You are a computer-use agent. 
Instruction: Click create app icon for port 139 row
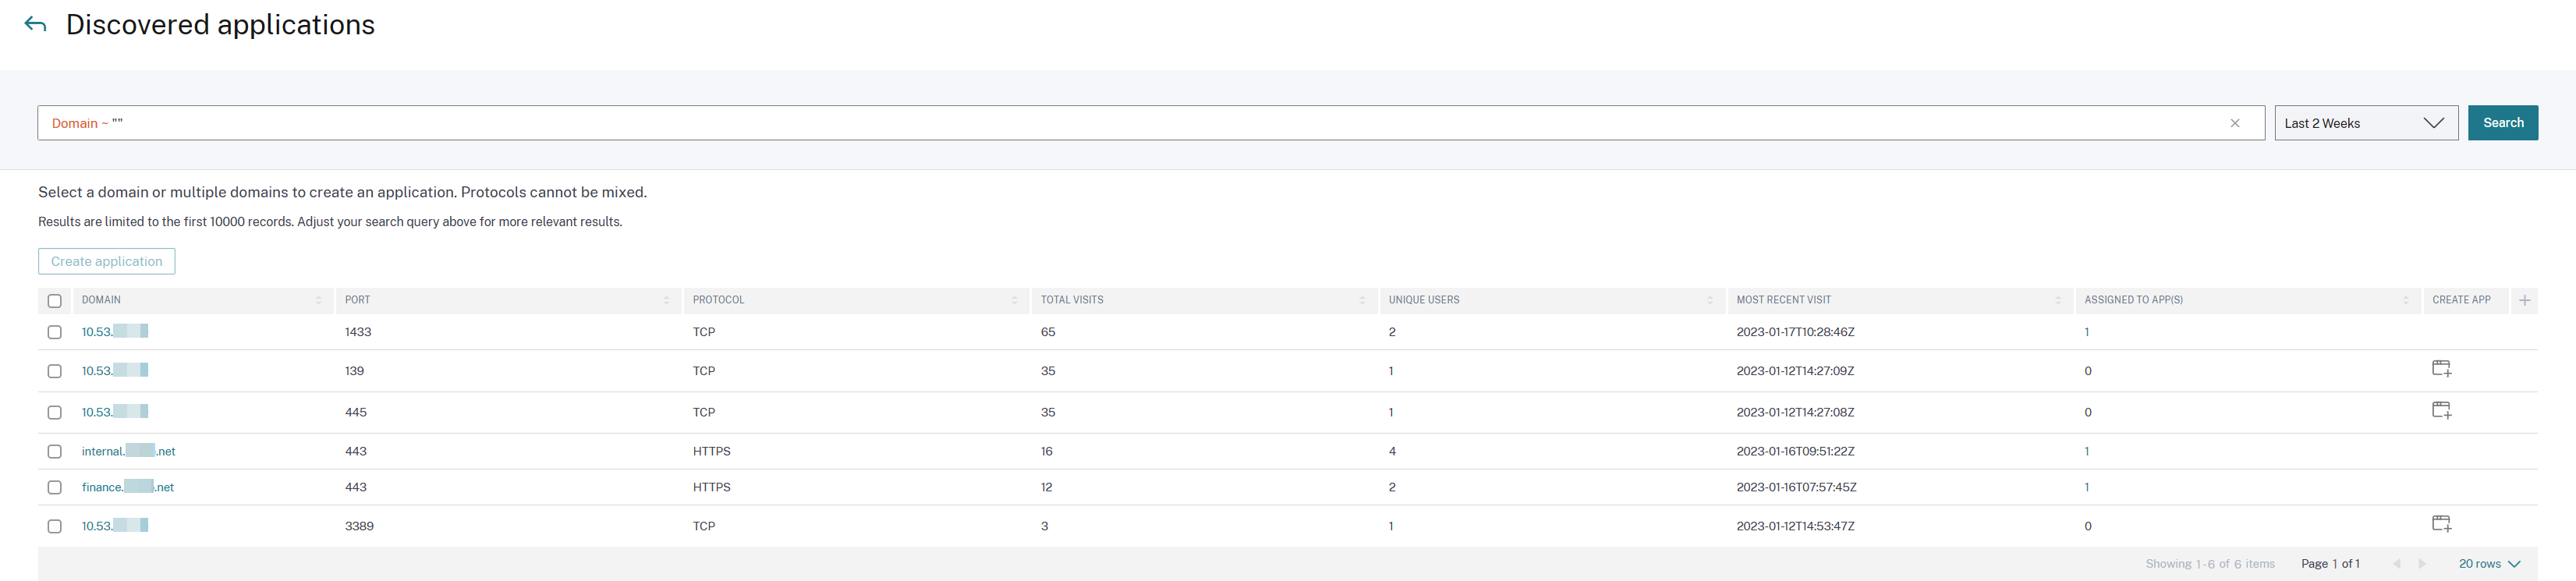[x=2441, y=369]
